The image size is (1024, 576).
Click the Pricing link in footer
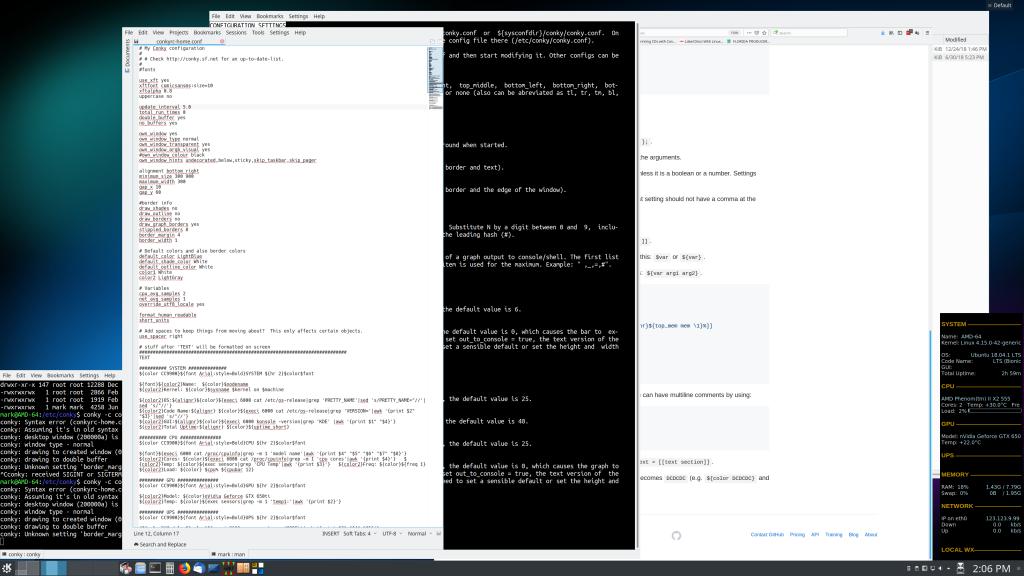[797, 535]
